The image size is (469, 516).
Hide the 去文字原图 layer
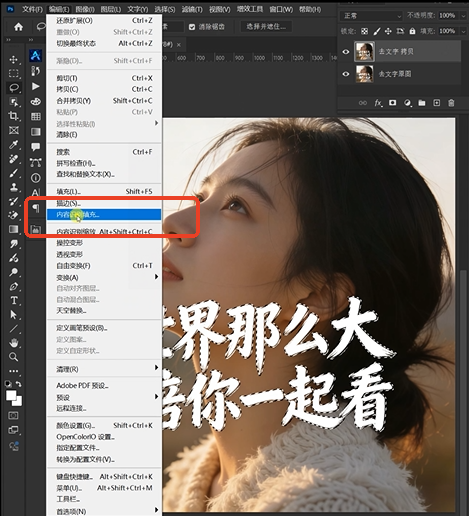pos(346,74)
